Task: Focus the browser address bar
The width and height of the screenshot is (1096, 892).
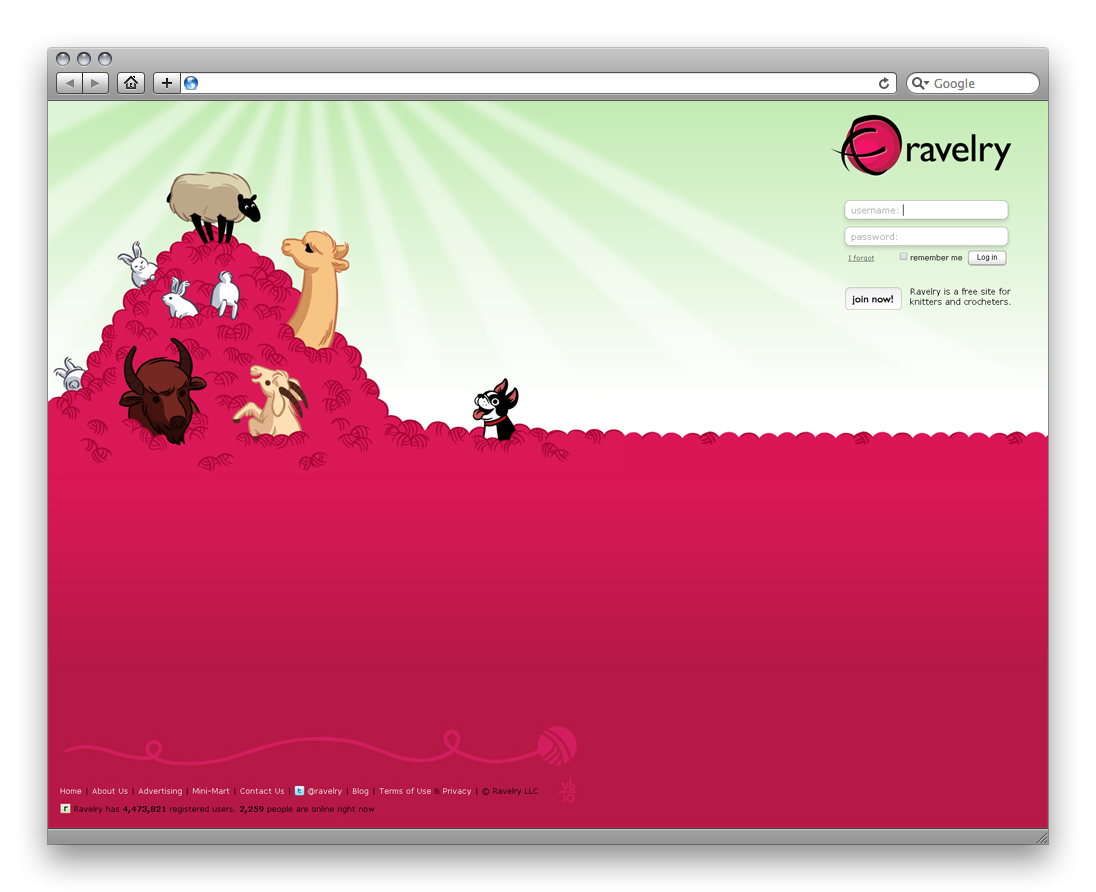Action: pos(538,83)
